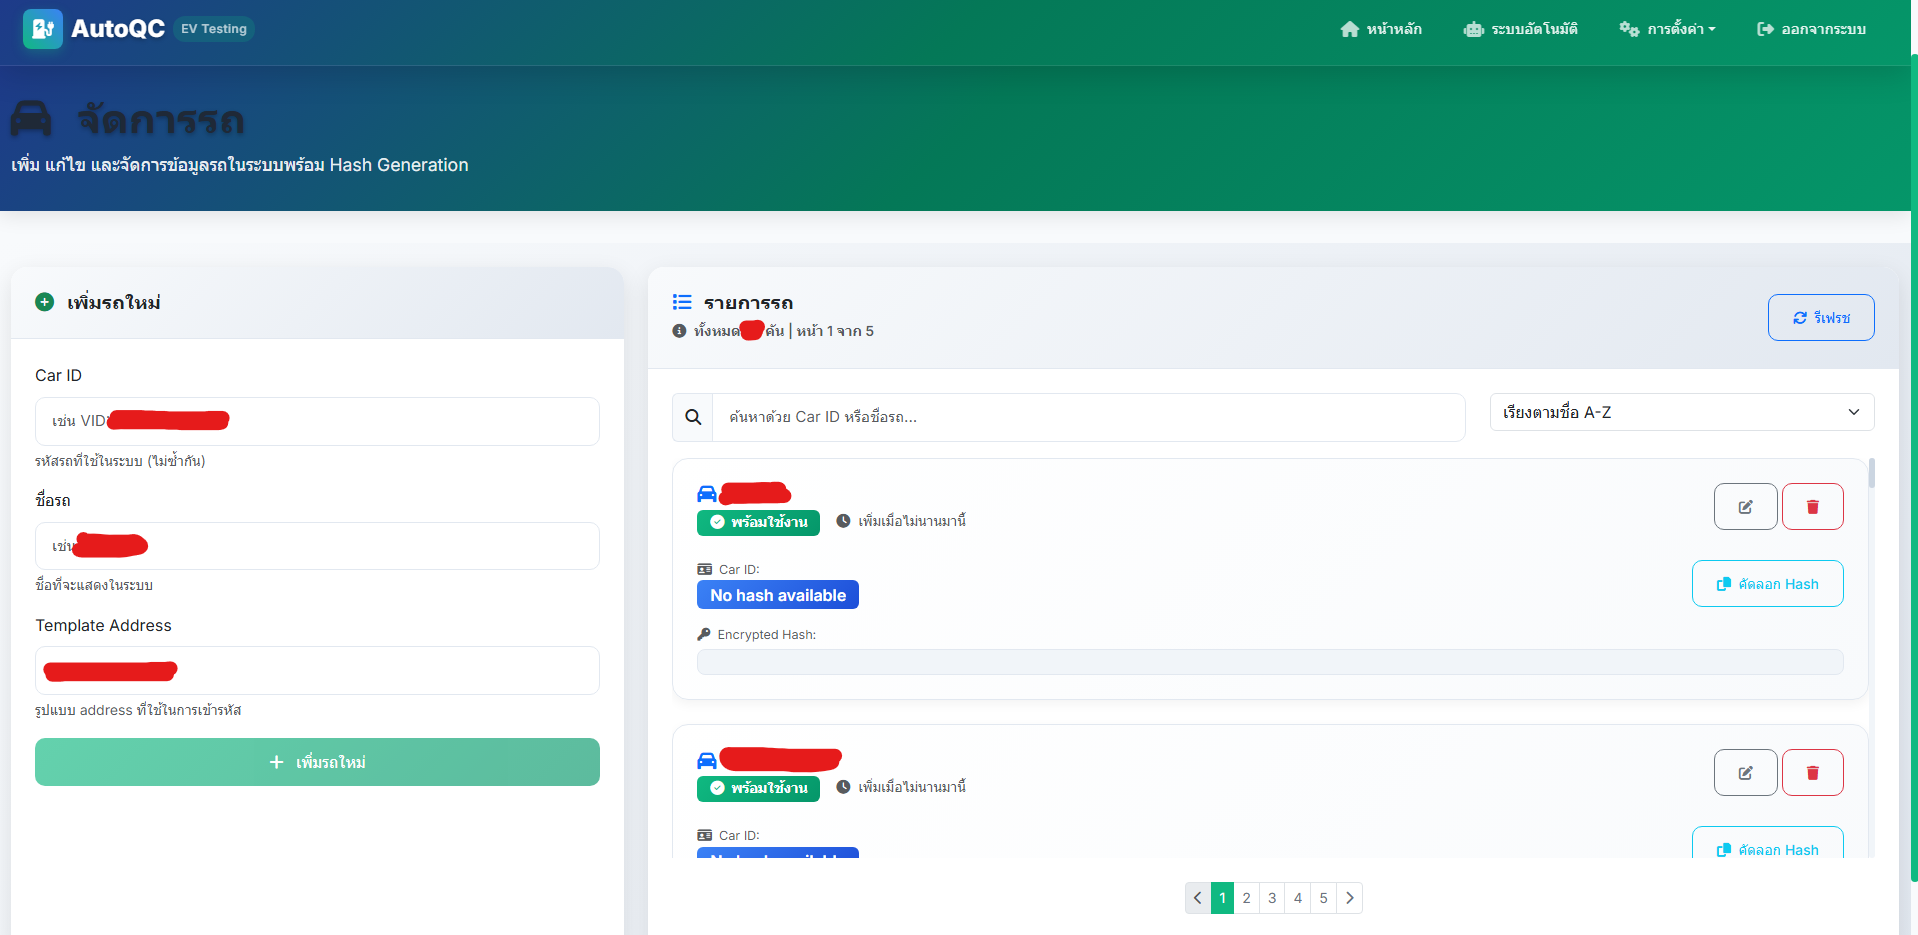Click the รีเฟรช refresh button
This screenshot has width=1918, height=935.
coord(1821,317)
